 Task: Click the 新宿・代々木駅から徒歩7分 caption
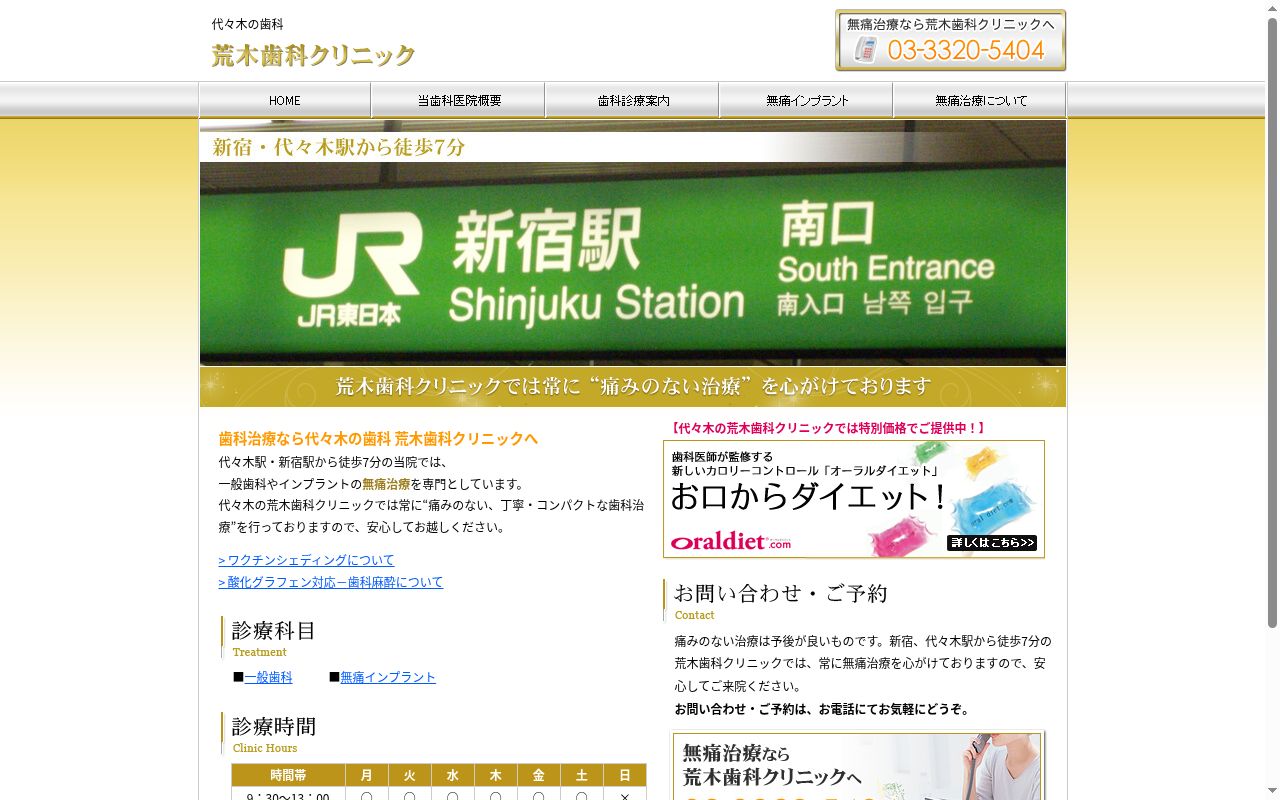(x=339, y=147)
